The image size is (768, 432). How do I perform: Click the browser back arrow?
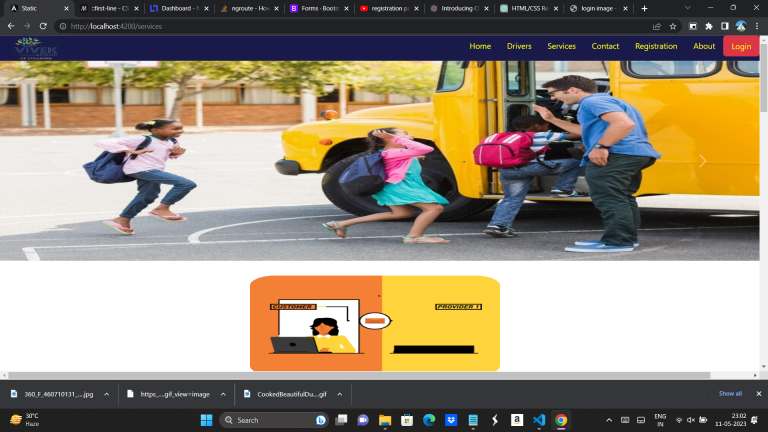point(11,26)
